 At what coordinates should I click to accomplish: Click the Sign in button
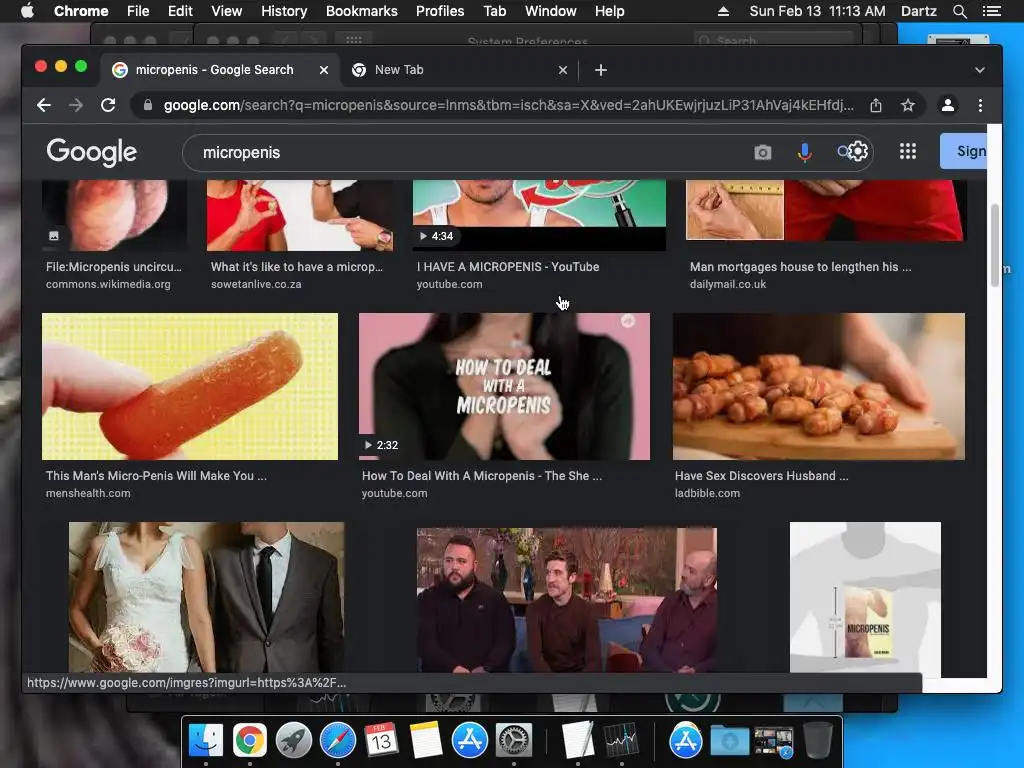click(x=965, y=152)
